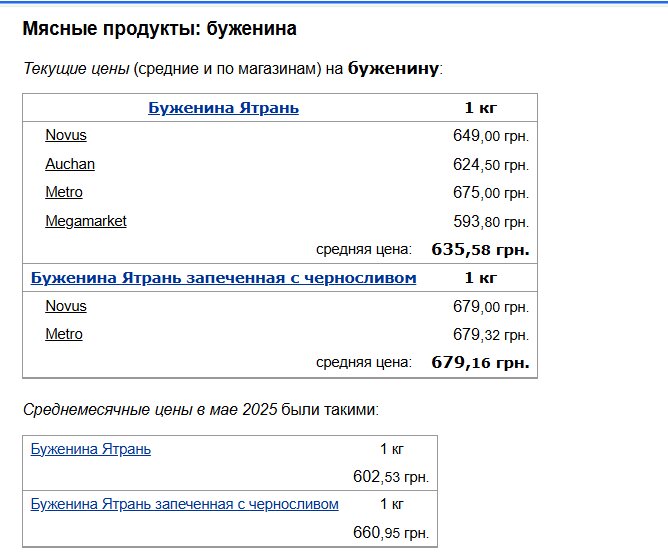
Task: Click the Среднемесячные цены в мае 2025 text
Action: coord(150,409)
